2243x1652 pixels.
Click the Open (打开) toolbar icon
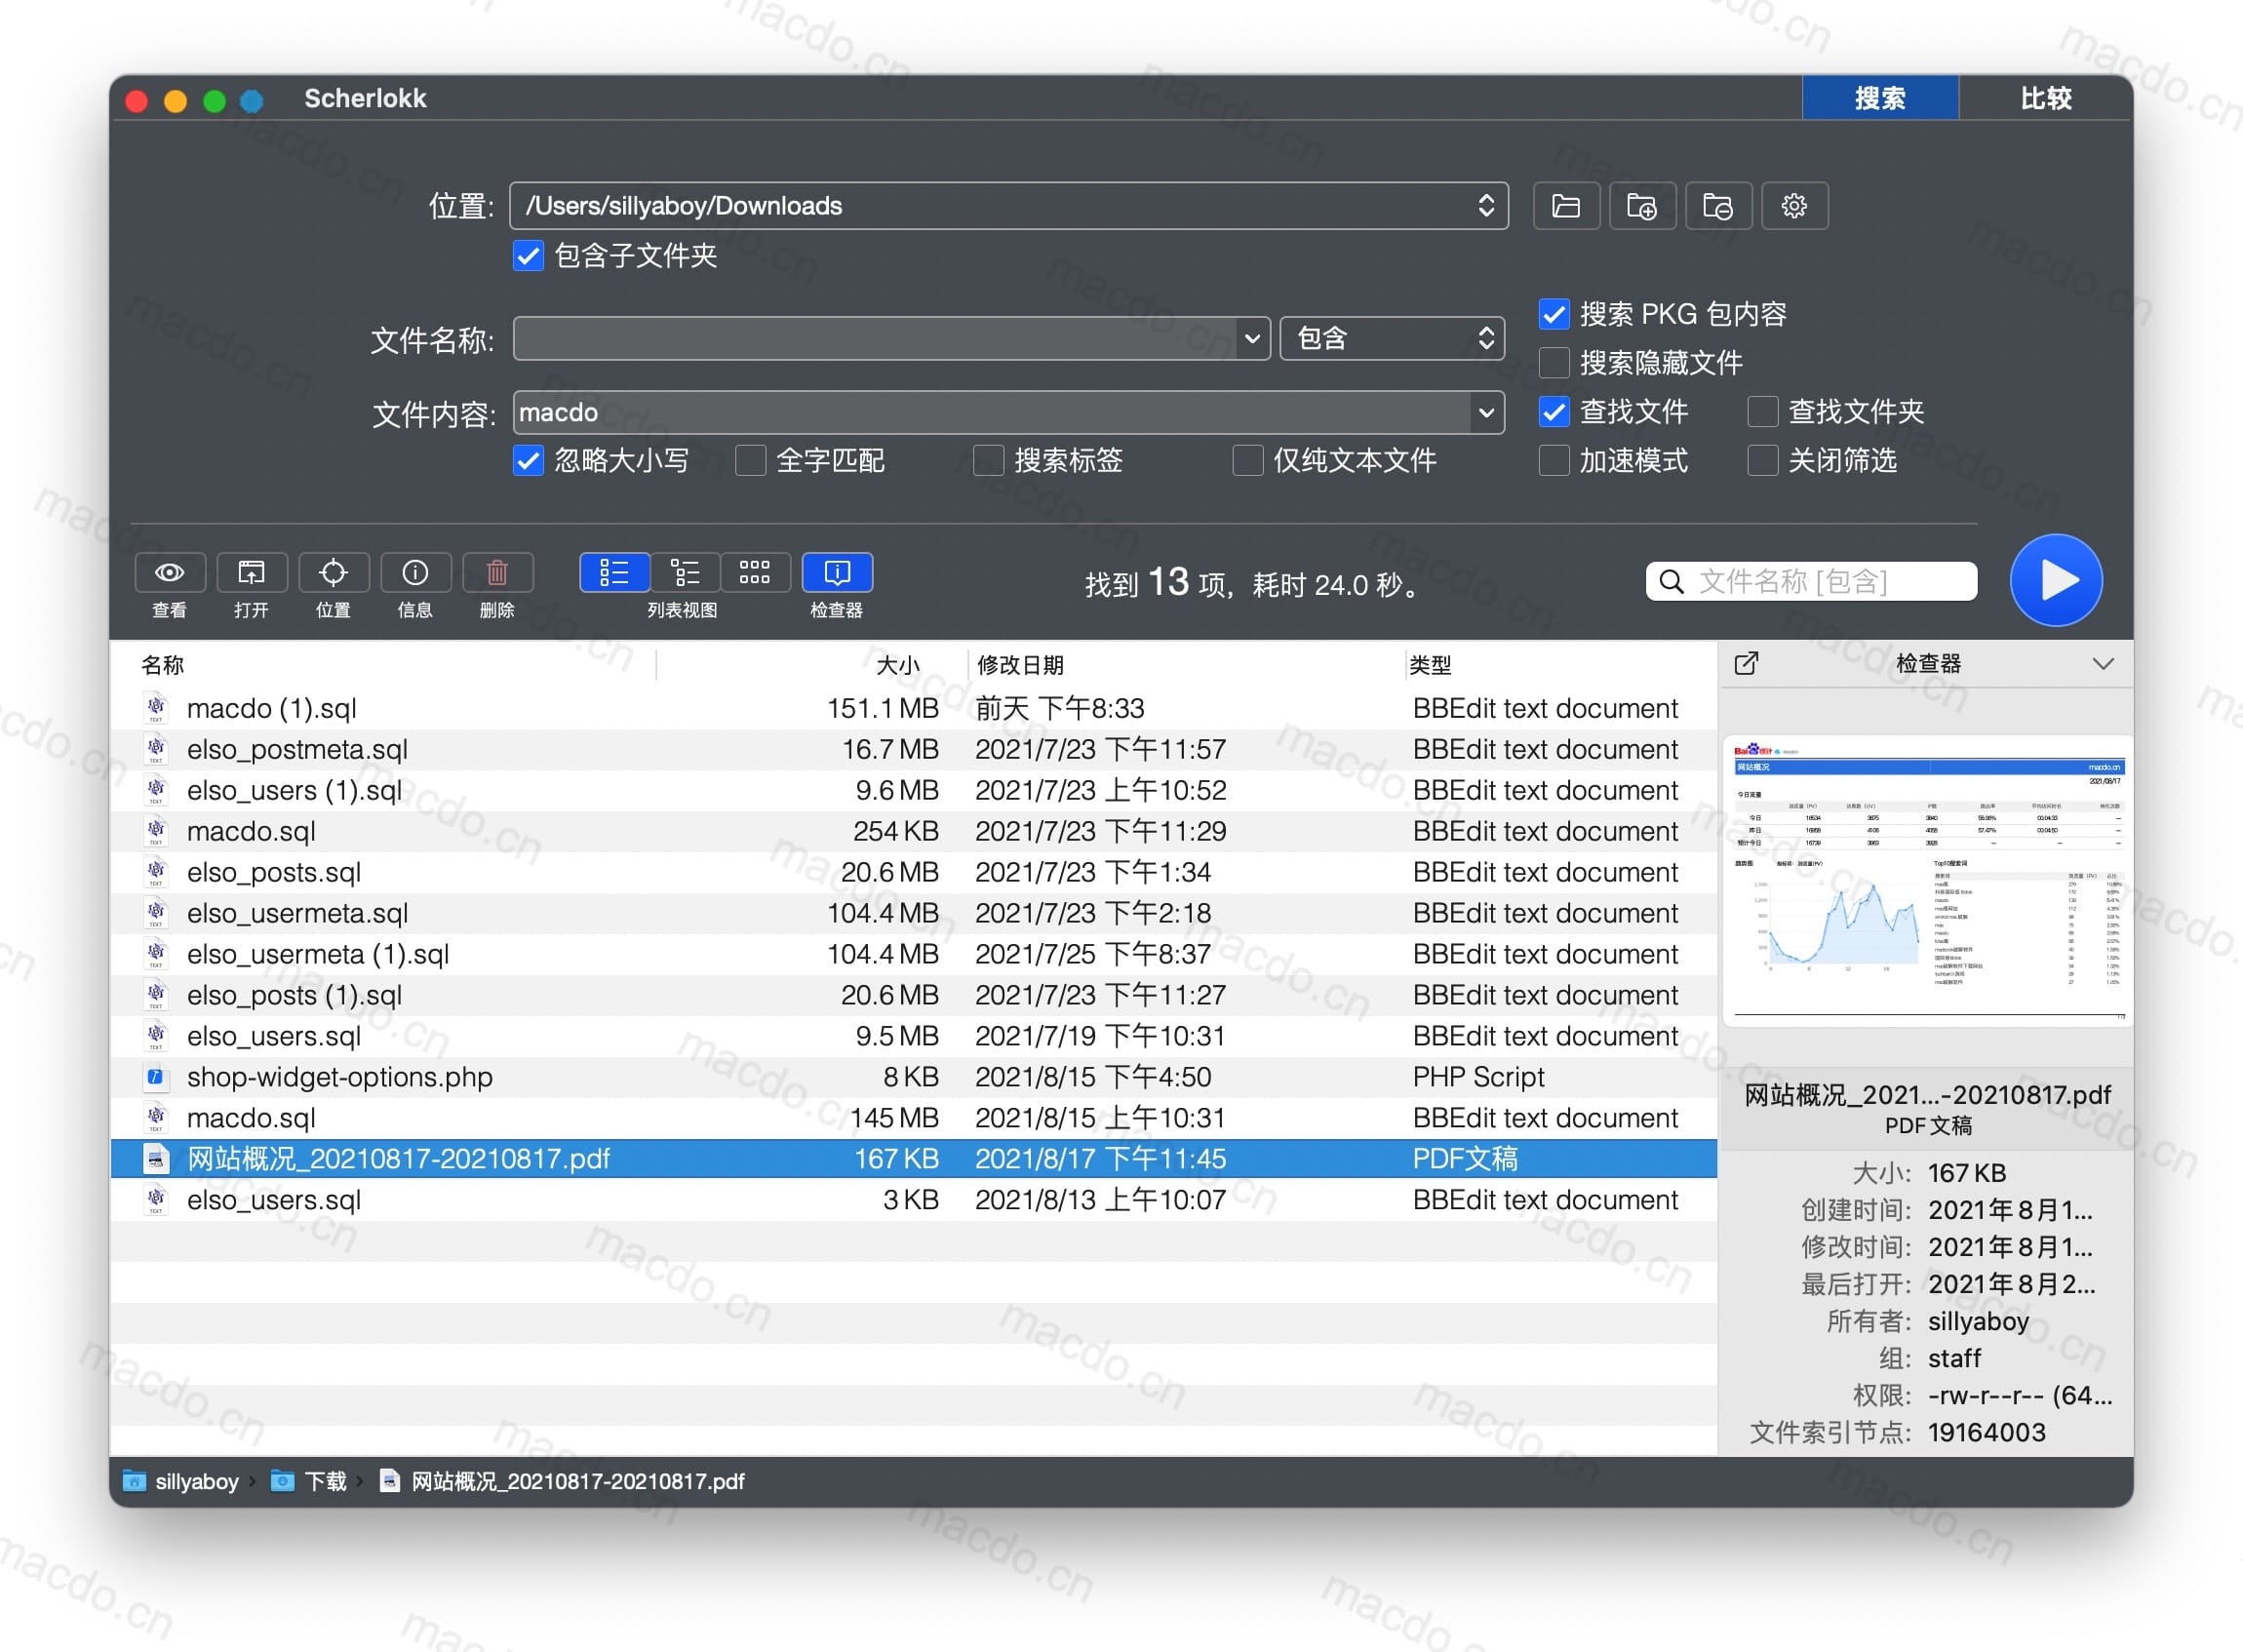click(251, 573)
